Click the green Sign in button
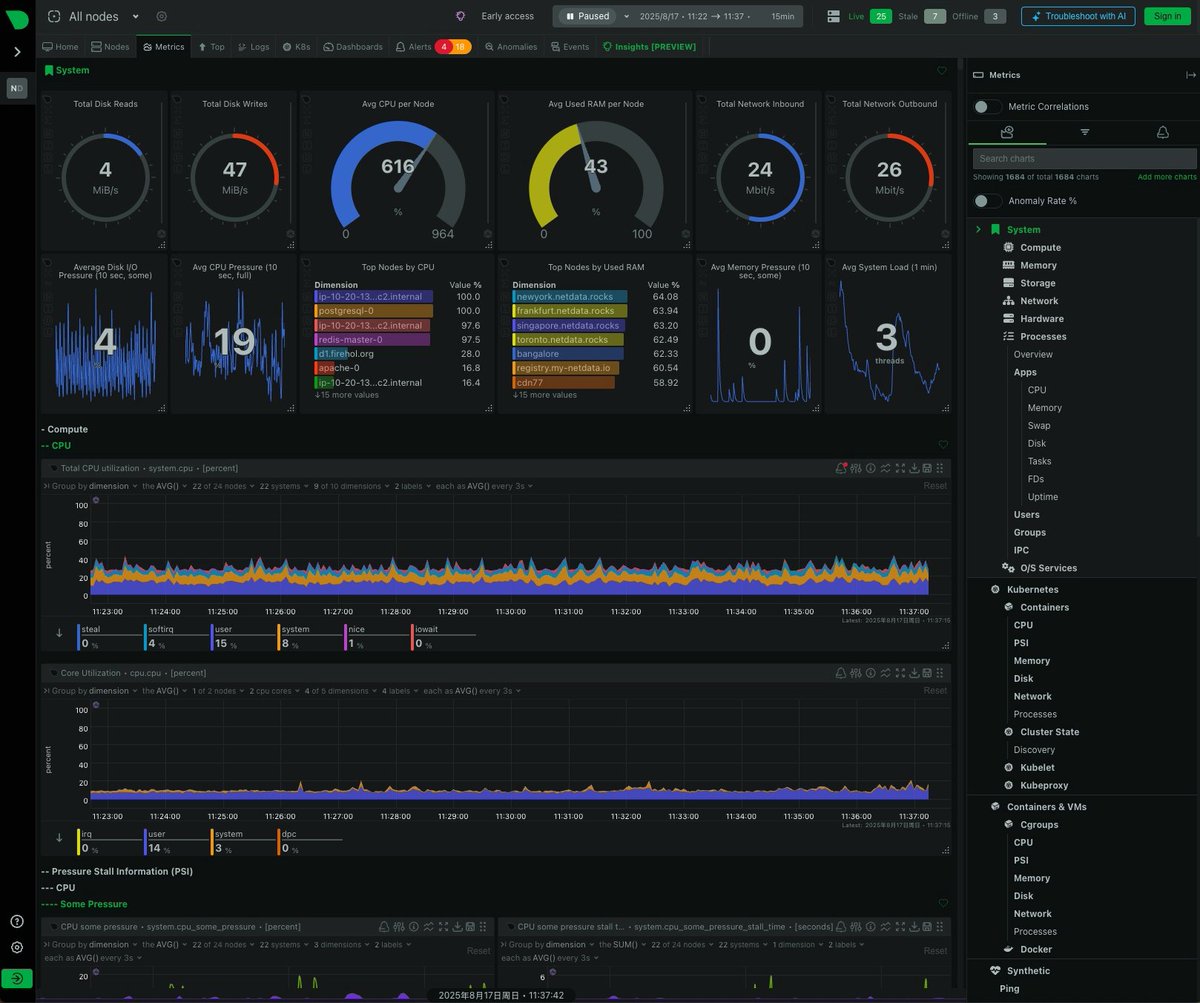1200x1003 pixels. pos(1167,16)
